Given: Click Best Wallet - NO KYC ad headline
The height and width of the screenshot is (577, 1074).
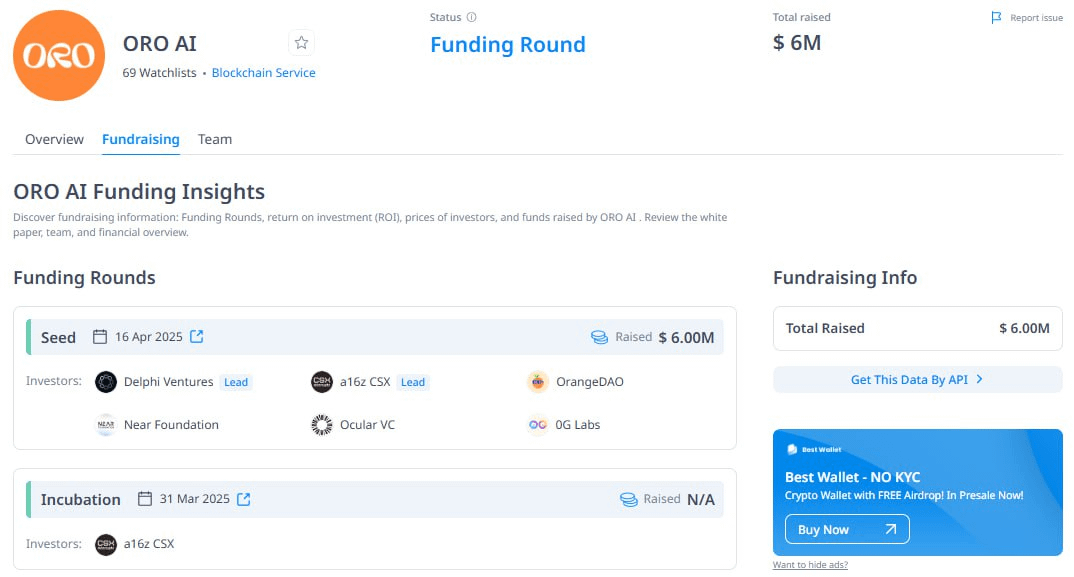Looking at the screenshot, I should (852, 477).
